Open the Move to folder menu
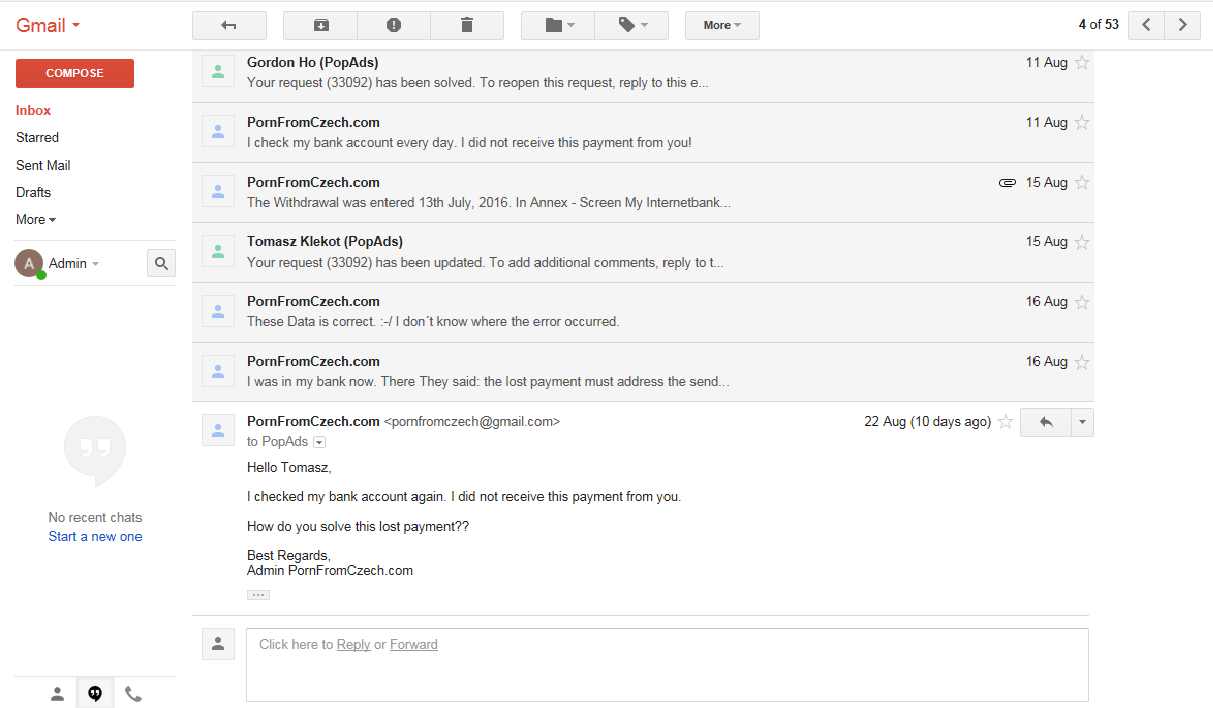The width and height of the screenshot is (1213, 708). (x=558, y=25)
